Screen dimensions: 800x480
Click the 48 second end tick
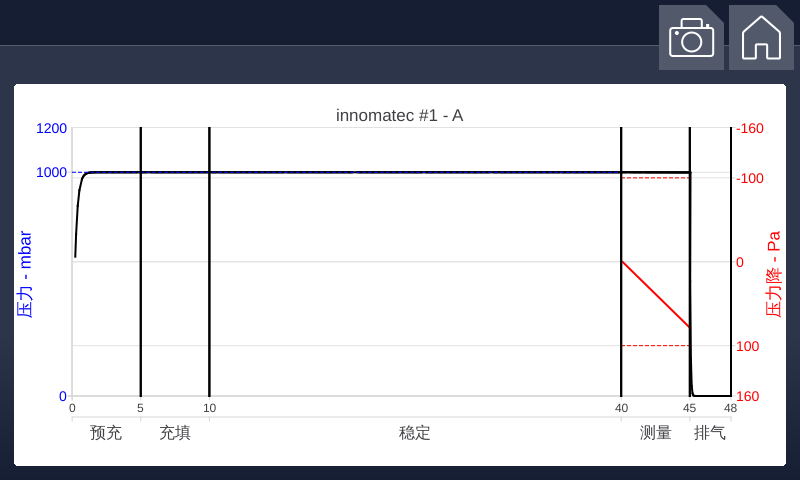pos(731,408)
